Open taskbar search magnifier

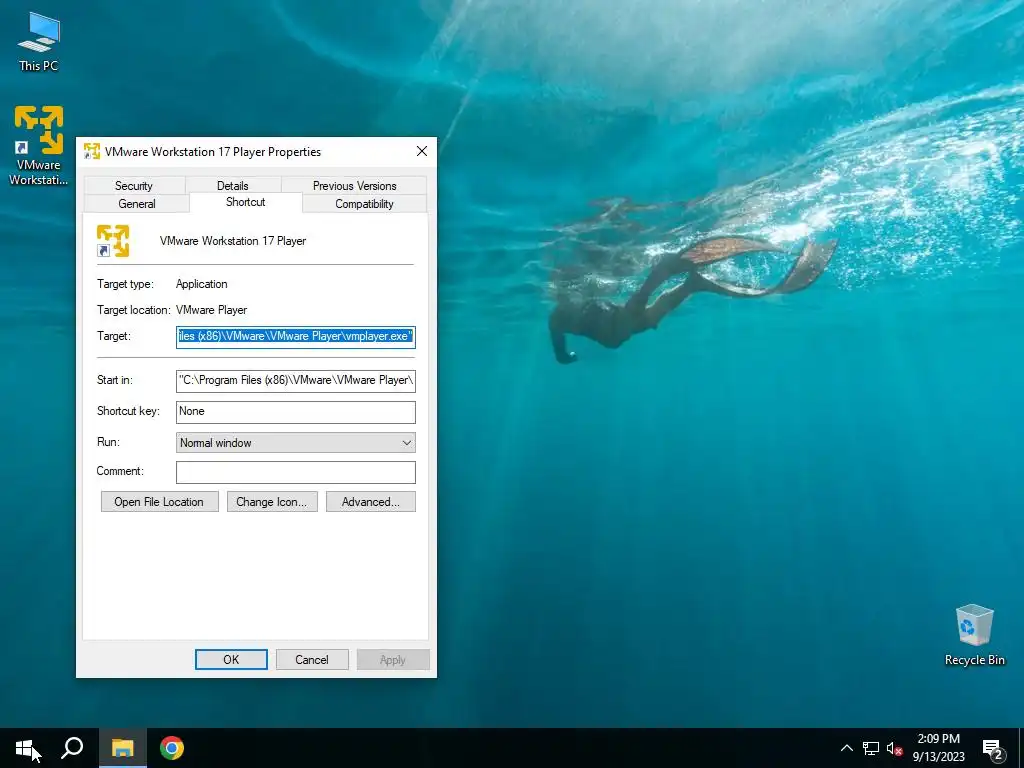coord(72,748)
